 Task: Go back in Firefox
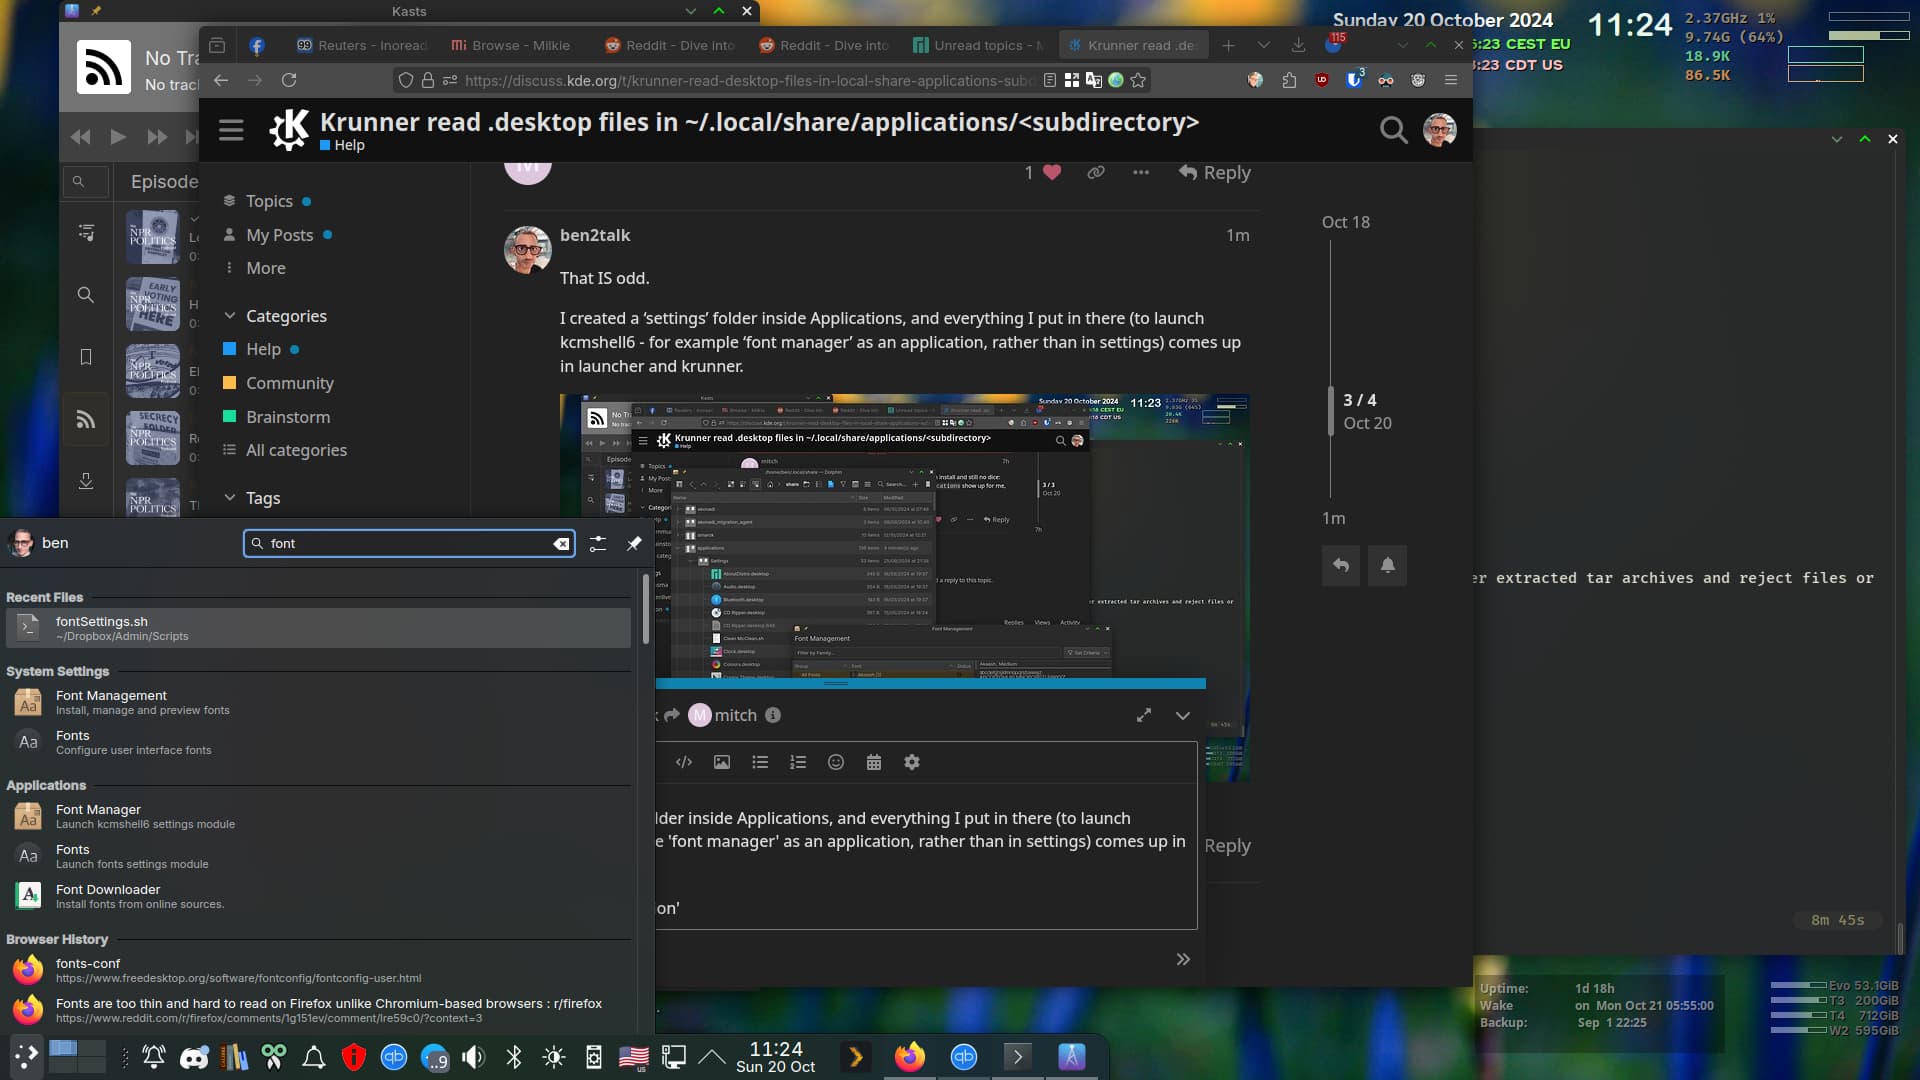coord(221,80)
